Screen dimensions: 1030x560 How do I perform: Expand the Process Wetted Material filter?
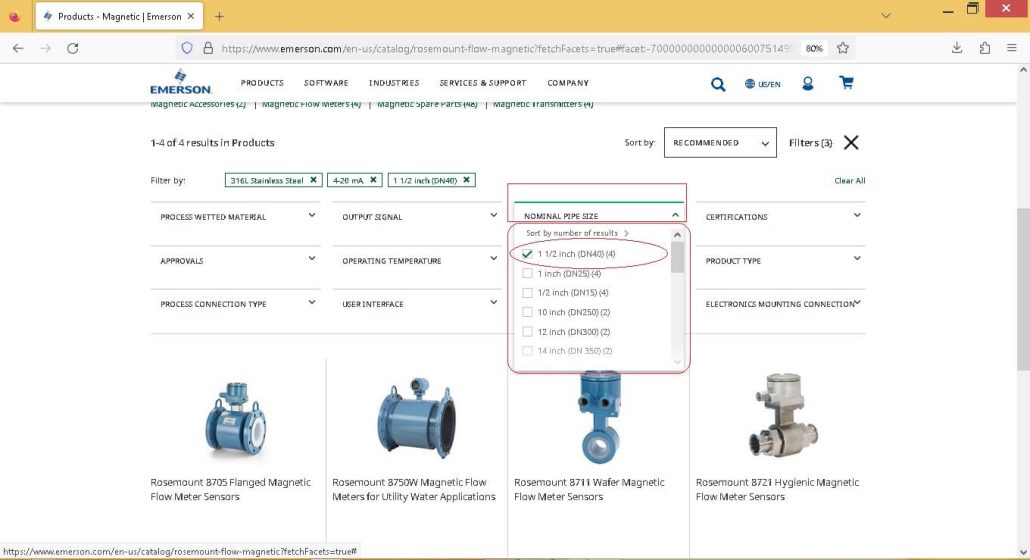[236, 217]
